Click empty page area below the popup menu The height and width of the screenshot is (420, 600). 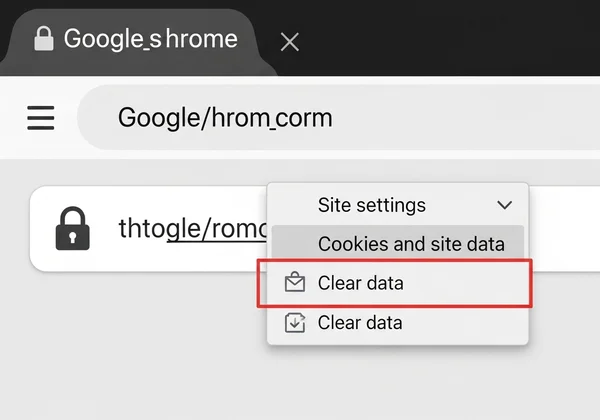(x=398, y=383)
